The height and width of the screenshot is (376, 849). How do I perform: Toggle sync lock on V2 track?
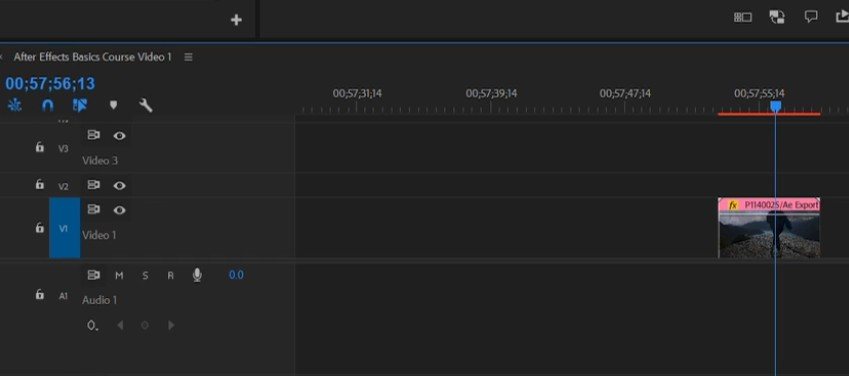94,185
